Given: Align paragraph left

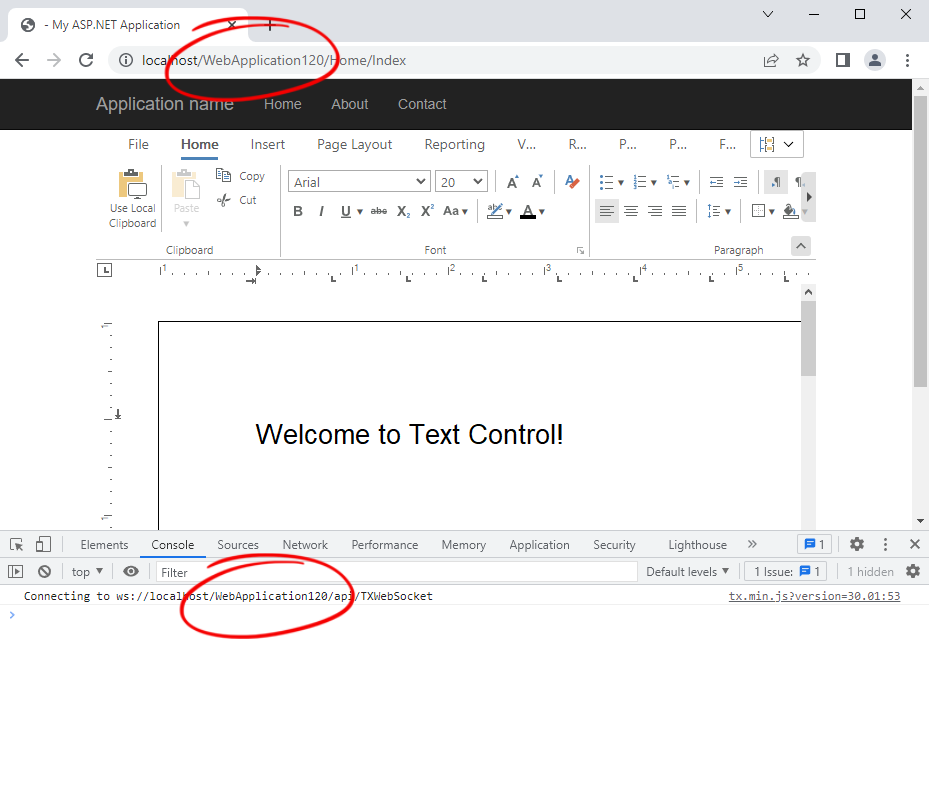Looking at the screenshot, I should coord(607,211).
